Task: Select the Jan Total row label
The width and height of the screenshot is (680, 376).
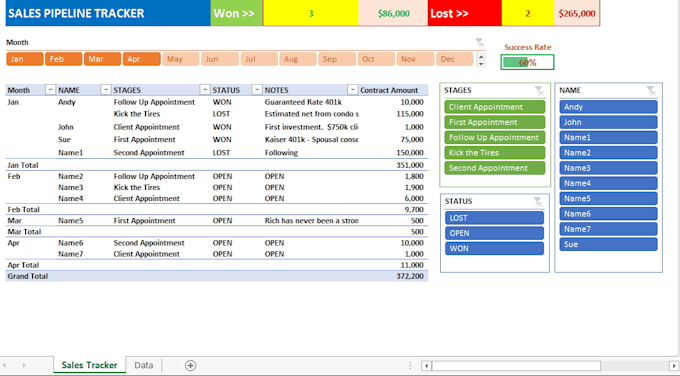Action: (23, 165)
